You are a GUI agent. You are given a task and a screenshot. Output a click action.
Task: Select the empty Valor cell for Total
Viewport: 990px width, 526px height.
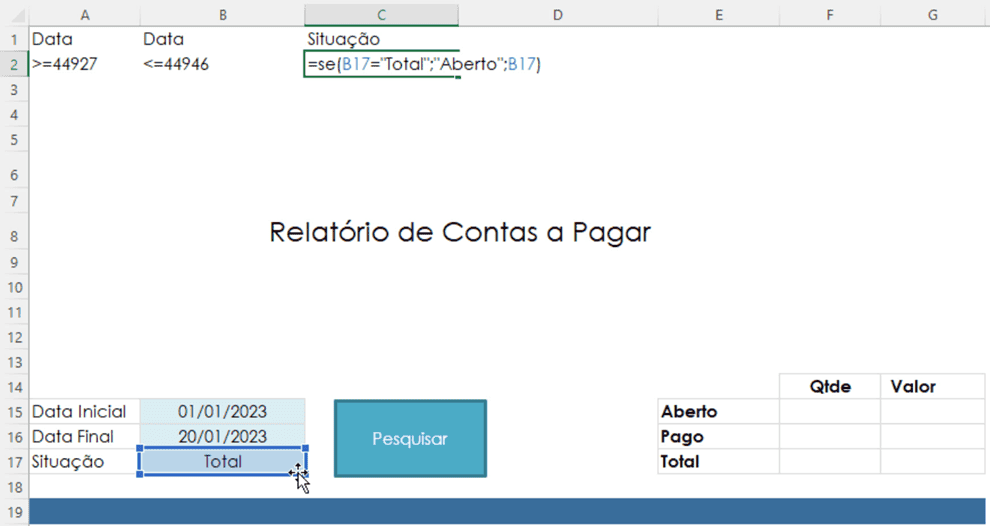point(932,462)
